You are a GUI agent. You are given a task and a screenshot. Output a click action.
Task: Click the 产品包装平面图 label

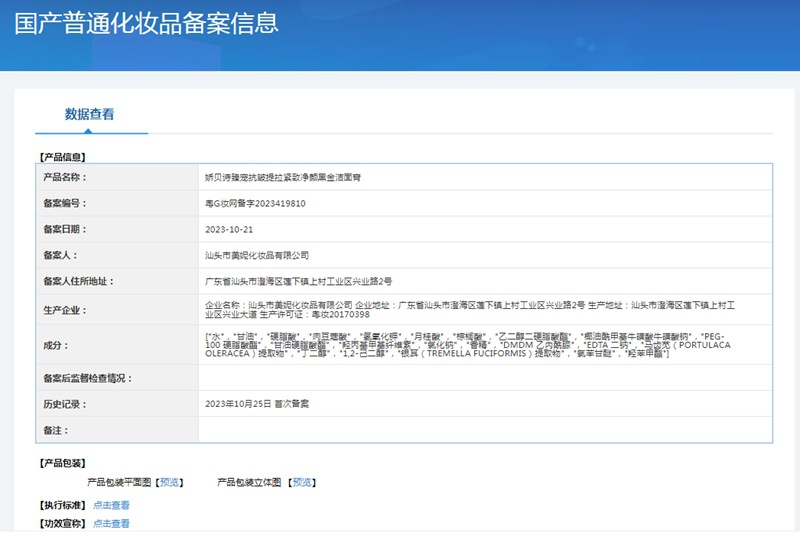pos(119,483)
